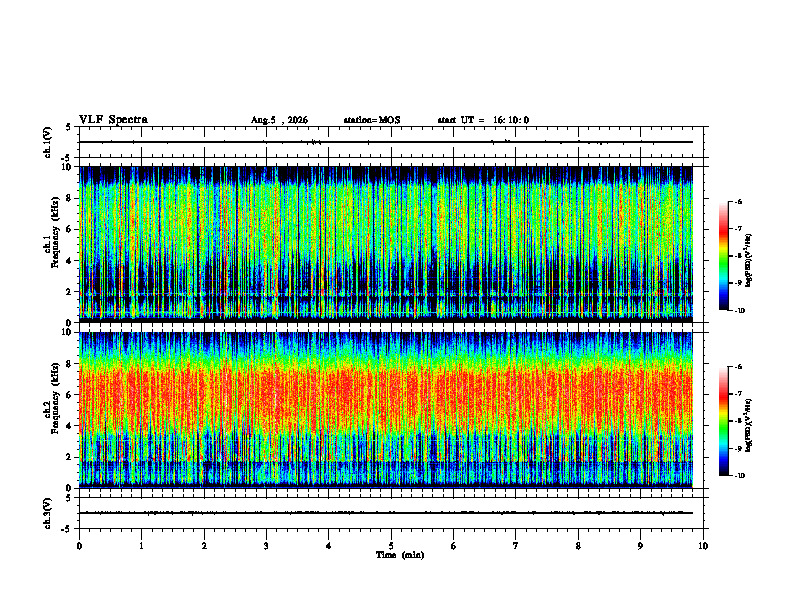
Task: Click time axis tick label "6"
Action: coord(454,546)
